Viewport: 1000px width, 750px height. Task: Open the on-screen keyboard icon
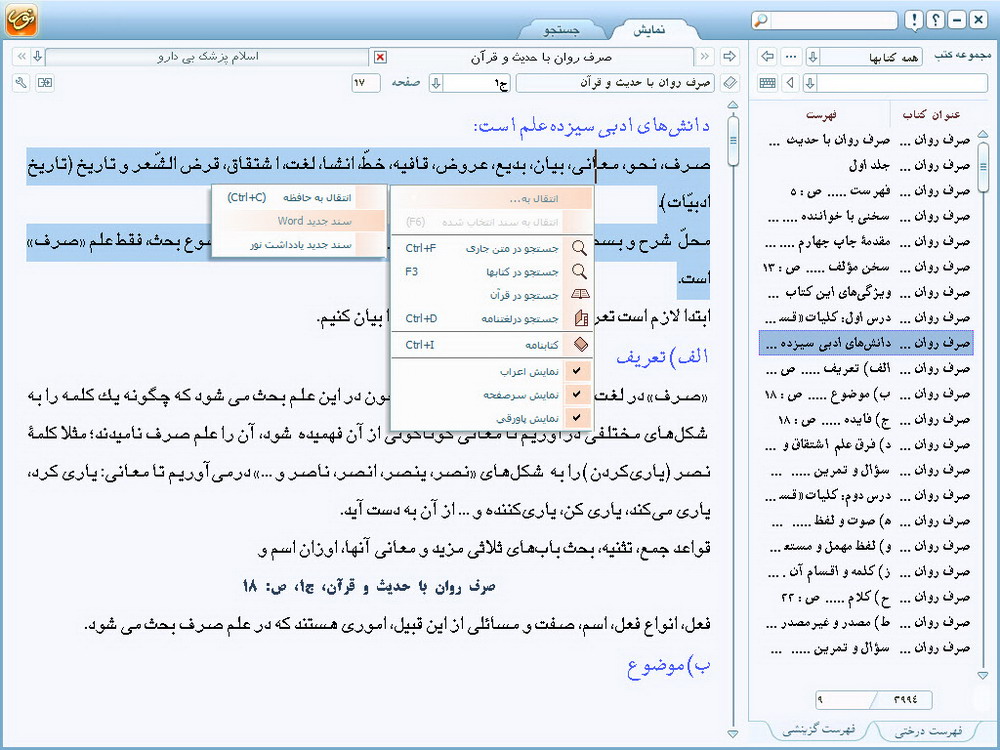768,83
